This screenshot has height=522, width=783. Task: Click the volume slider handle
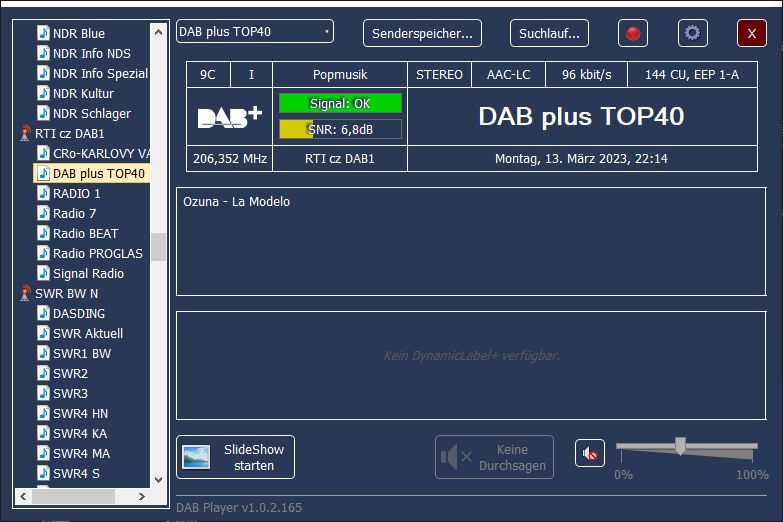pyautogui.click(x=680, y=446)
